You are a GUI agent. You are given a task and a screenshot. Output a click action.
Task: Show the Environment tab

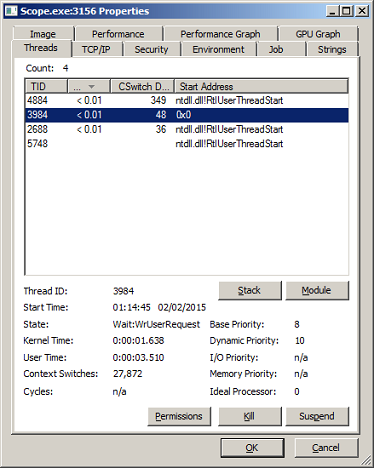pos(218,49)
